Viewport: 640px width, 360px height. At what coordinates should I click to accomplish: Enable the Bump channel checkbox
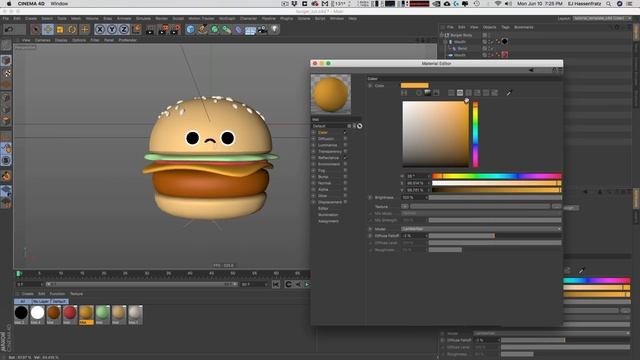point(345,177)
